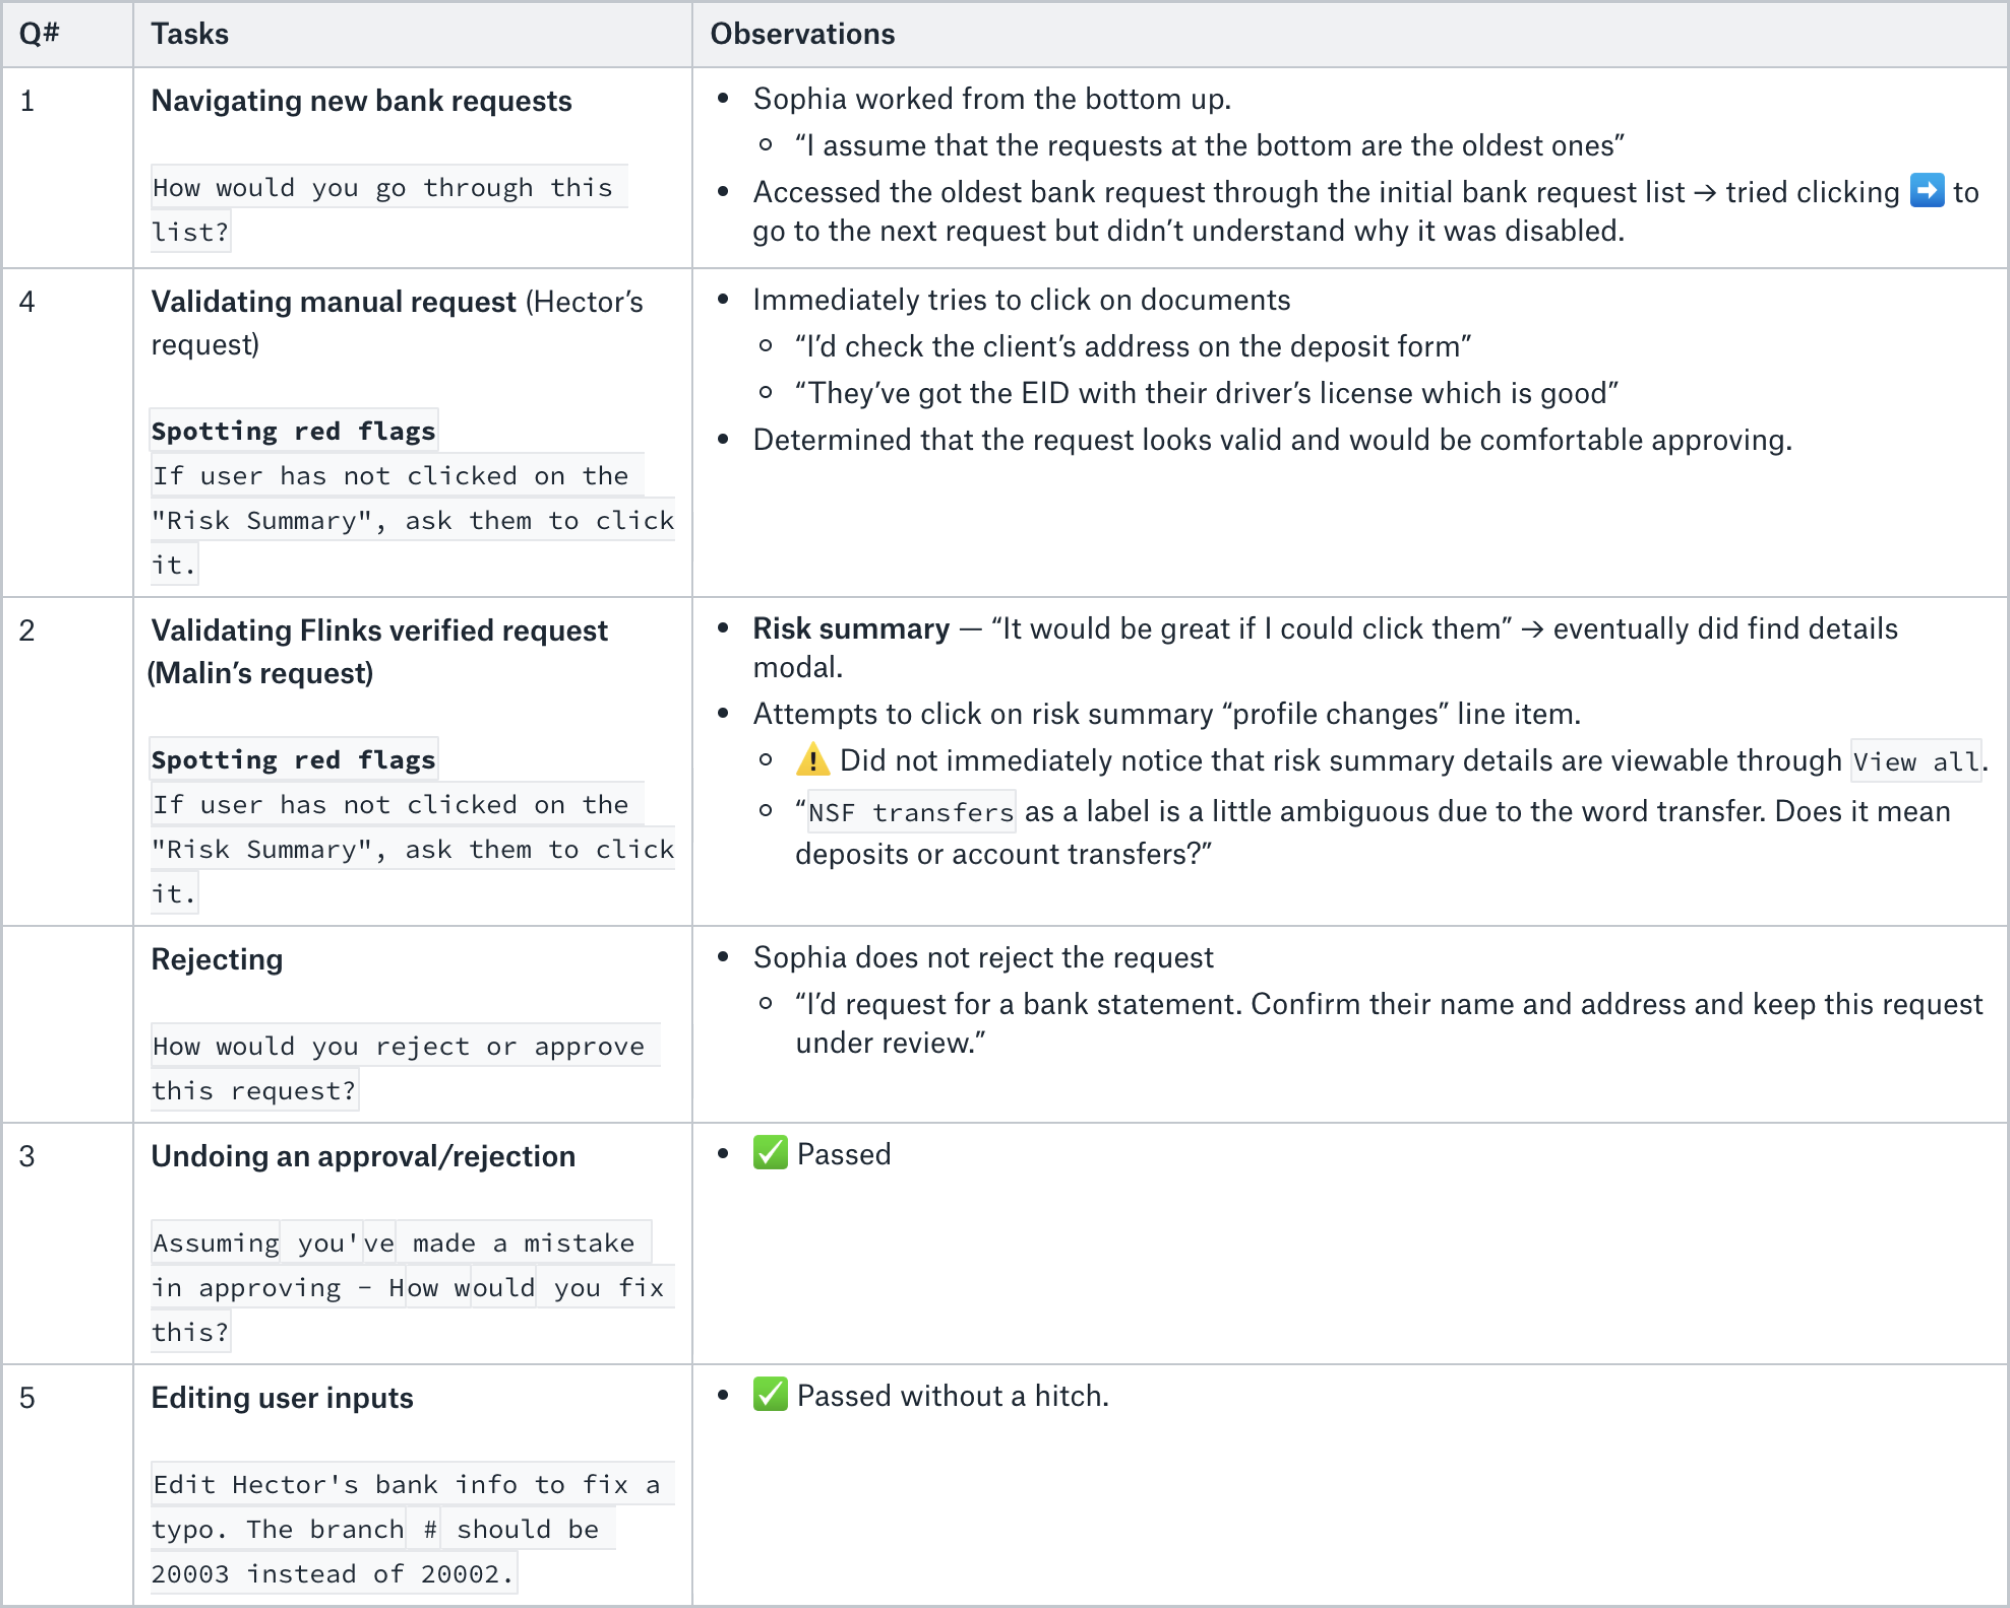This screenshot has width=2010, height=1608.
Task: Click the bold 'Risk summary' text
Action: click(851, 629)
